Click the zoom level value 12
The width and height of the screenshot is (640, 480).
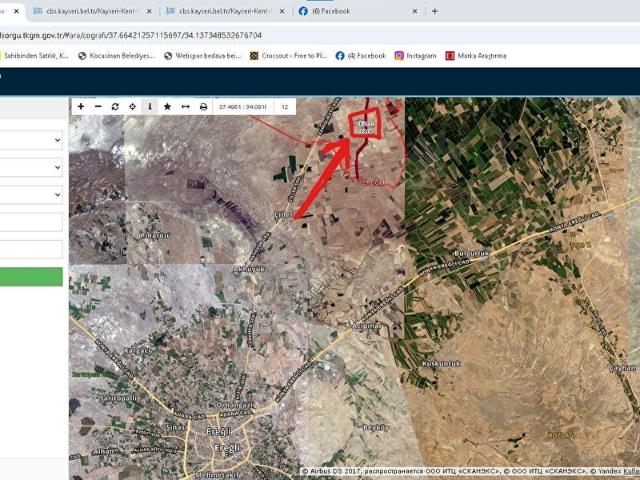[x=284, y=107]
